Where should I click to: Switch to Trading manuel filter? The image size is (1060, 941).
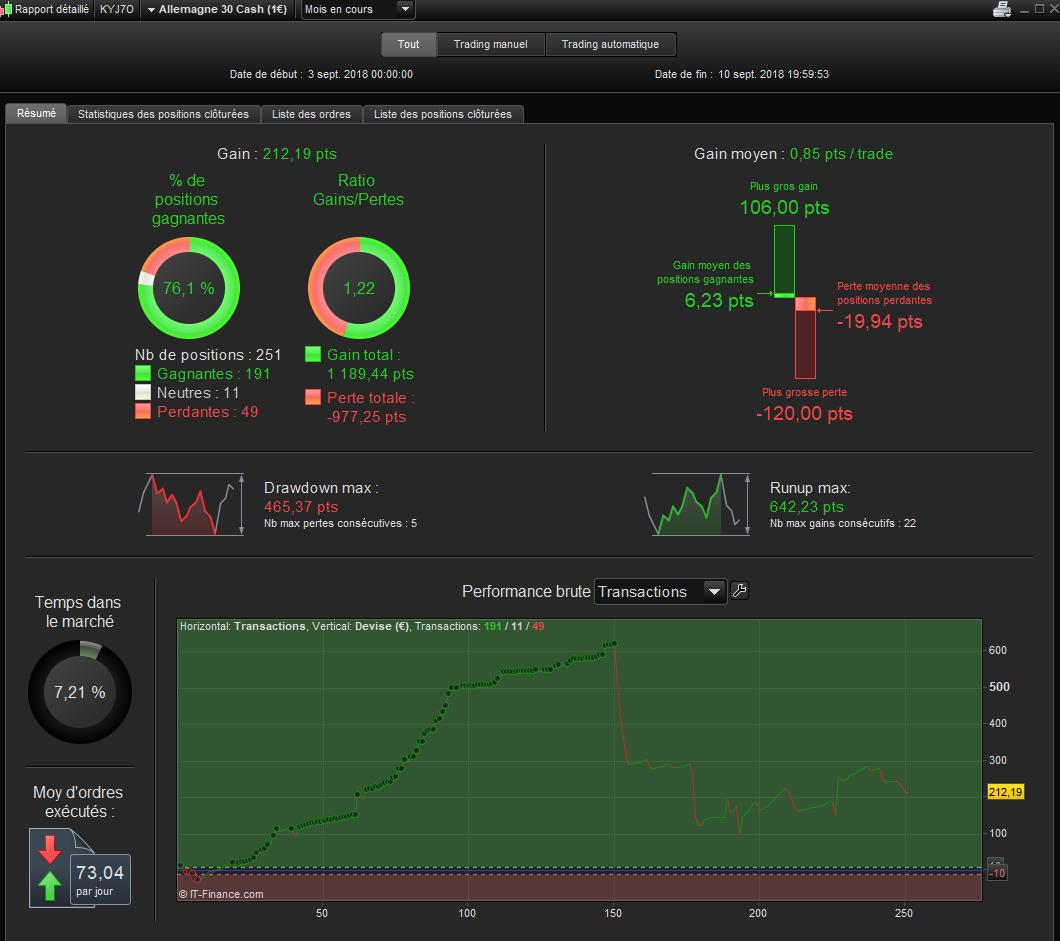(x=490, y=44)
